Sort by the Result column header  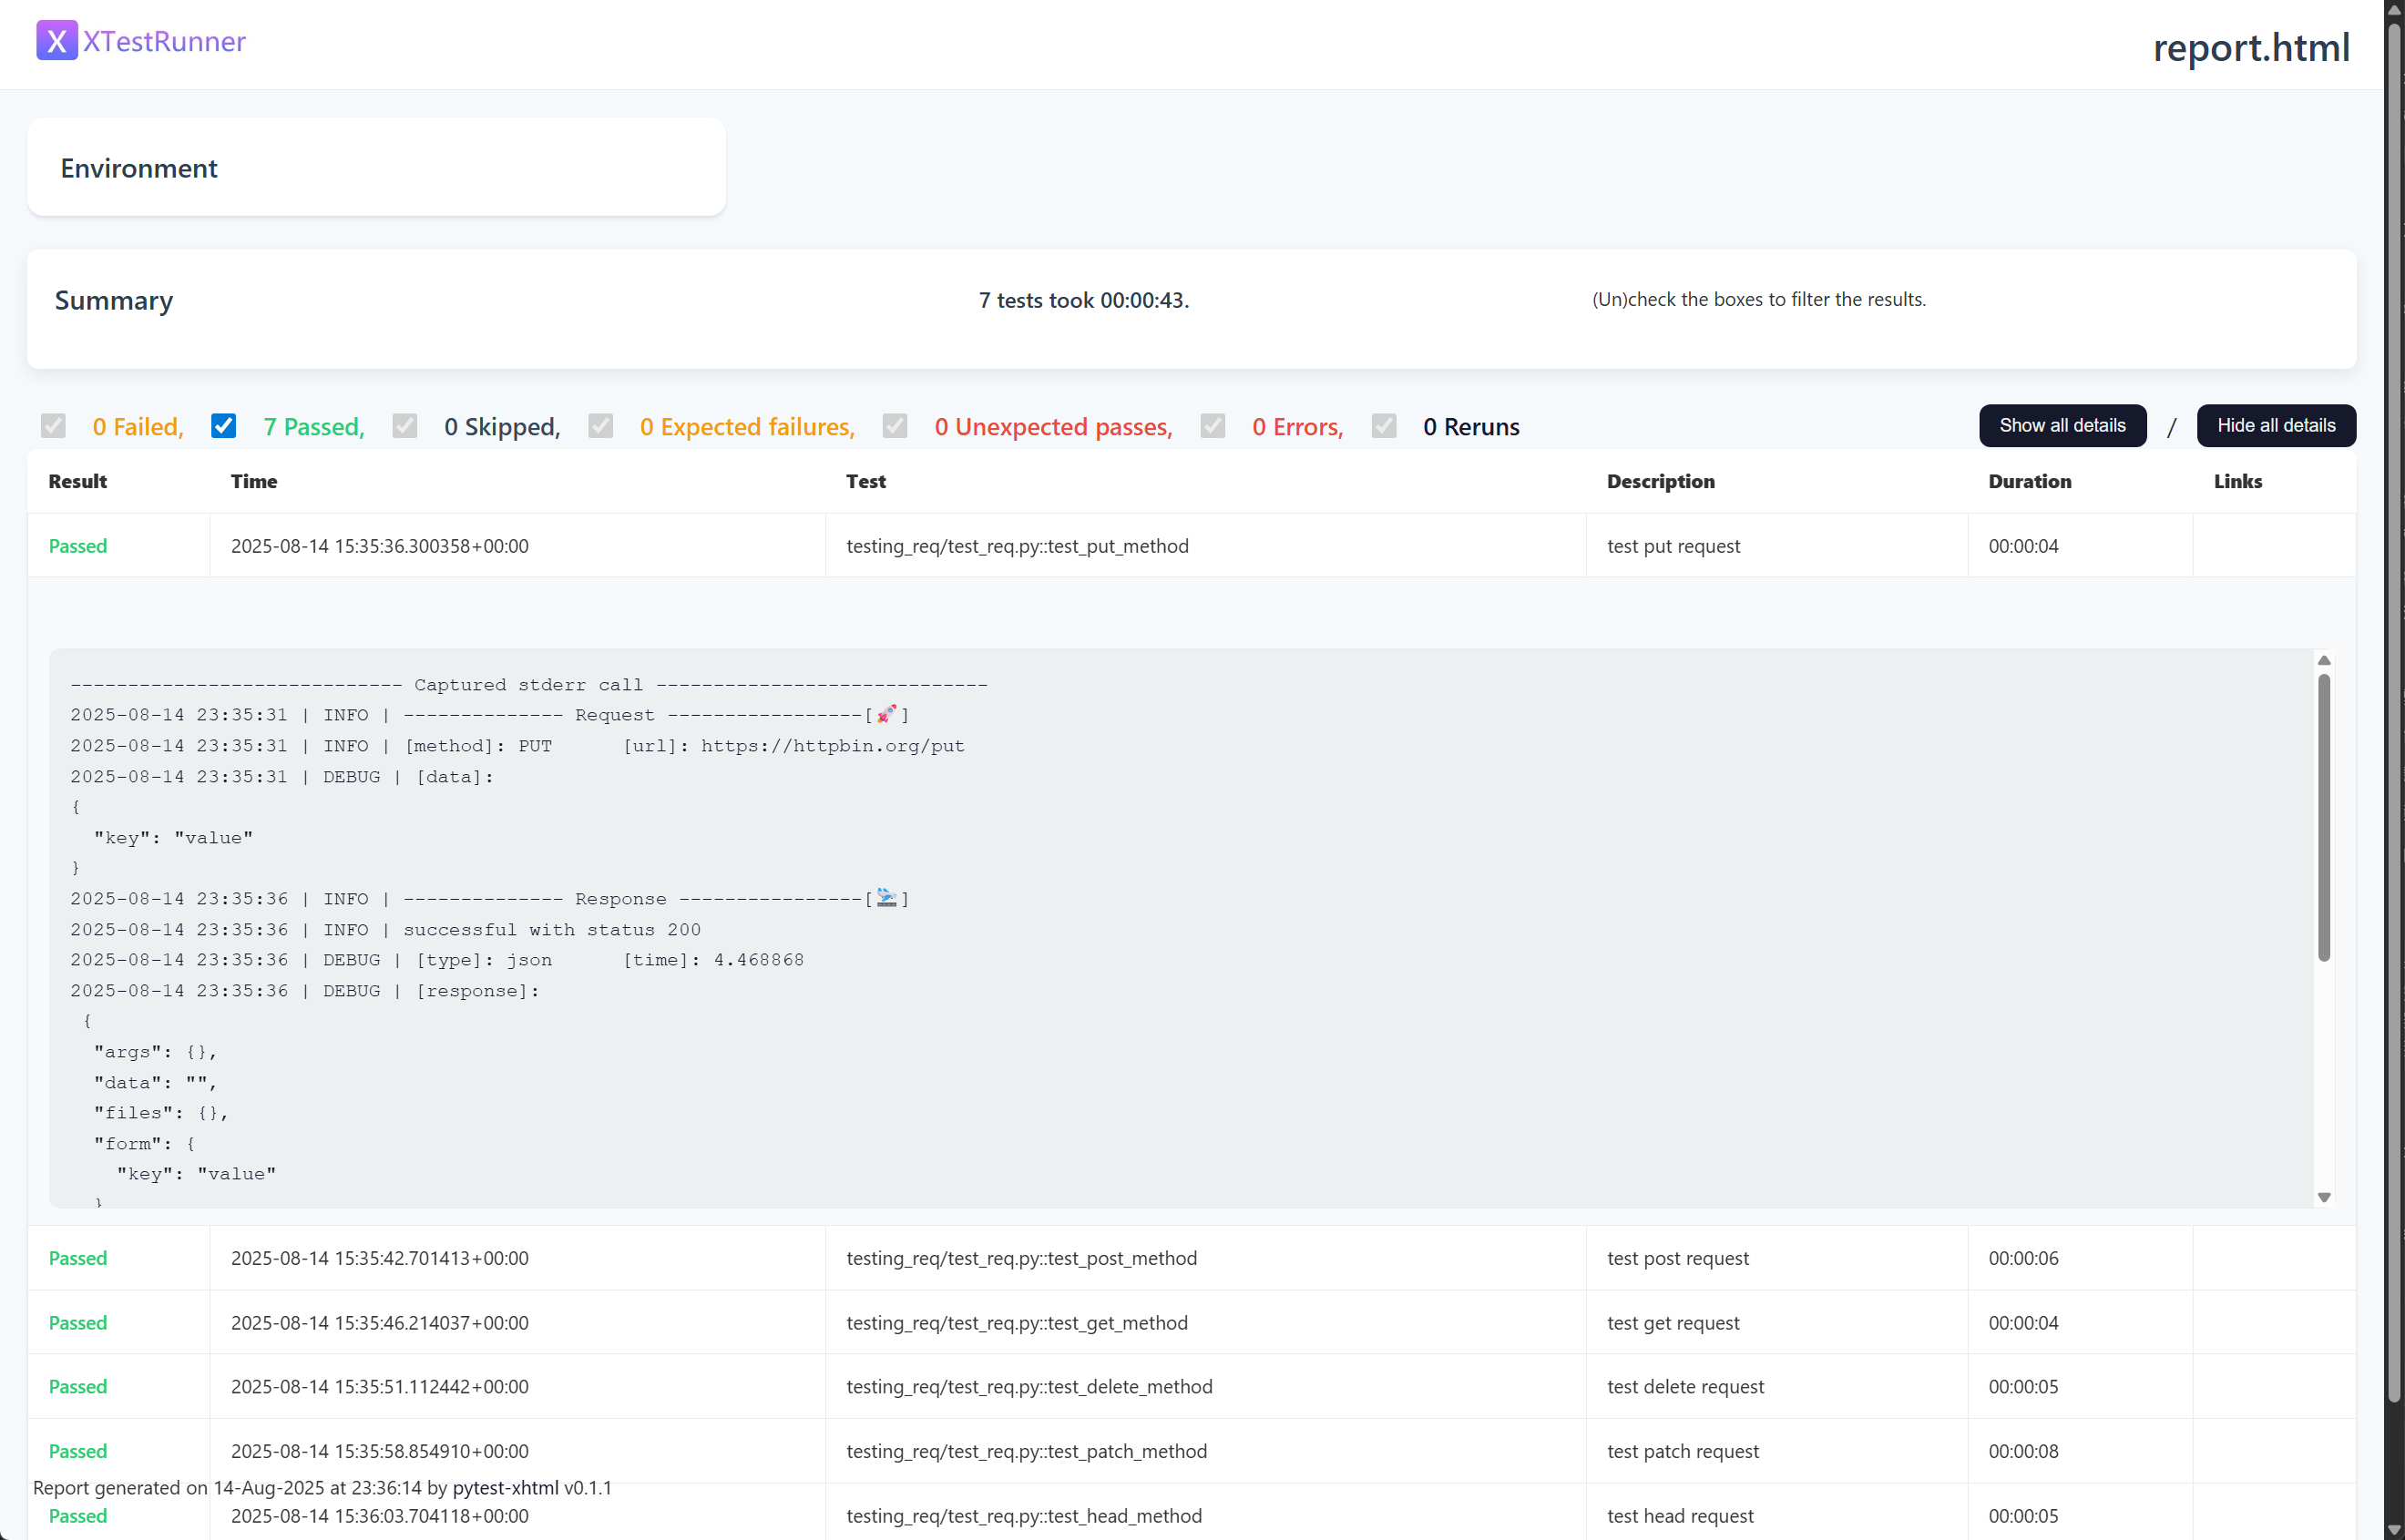point(77,481)
